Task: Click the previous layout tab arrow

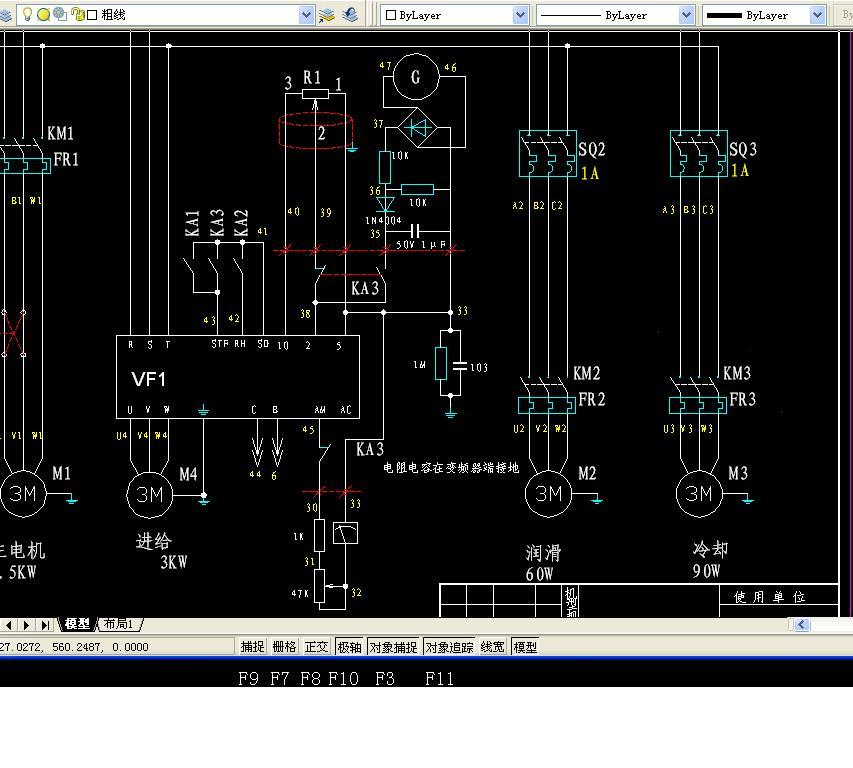Action: (x=9, y=625)
